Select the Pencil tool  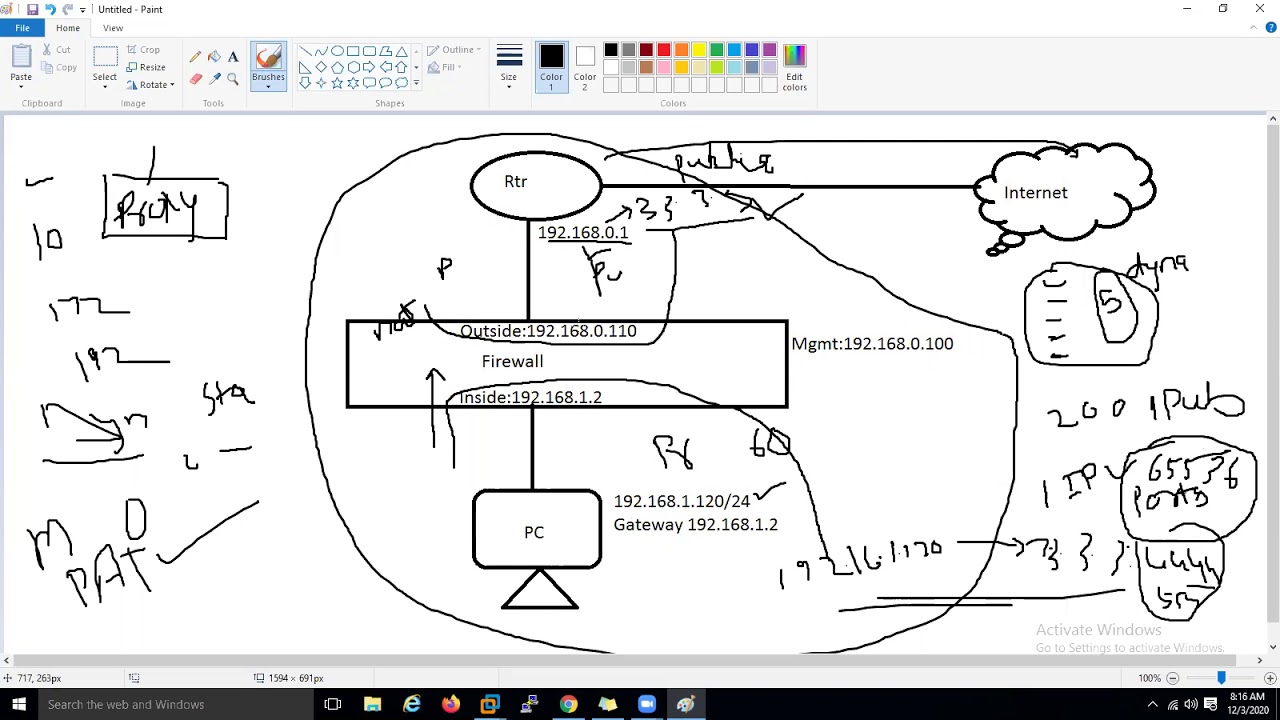(x=195, y=57)
